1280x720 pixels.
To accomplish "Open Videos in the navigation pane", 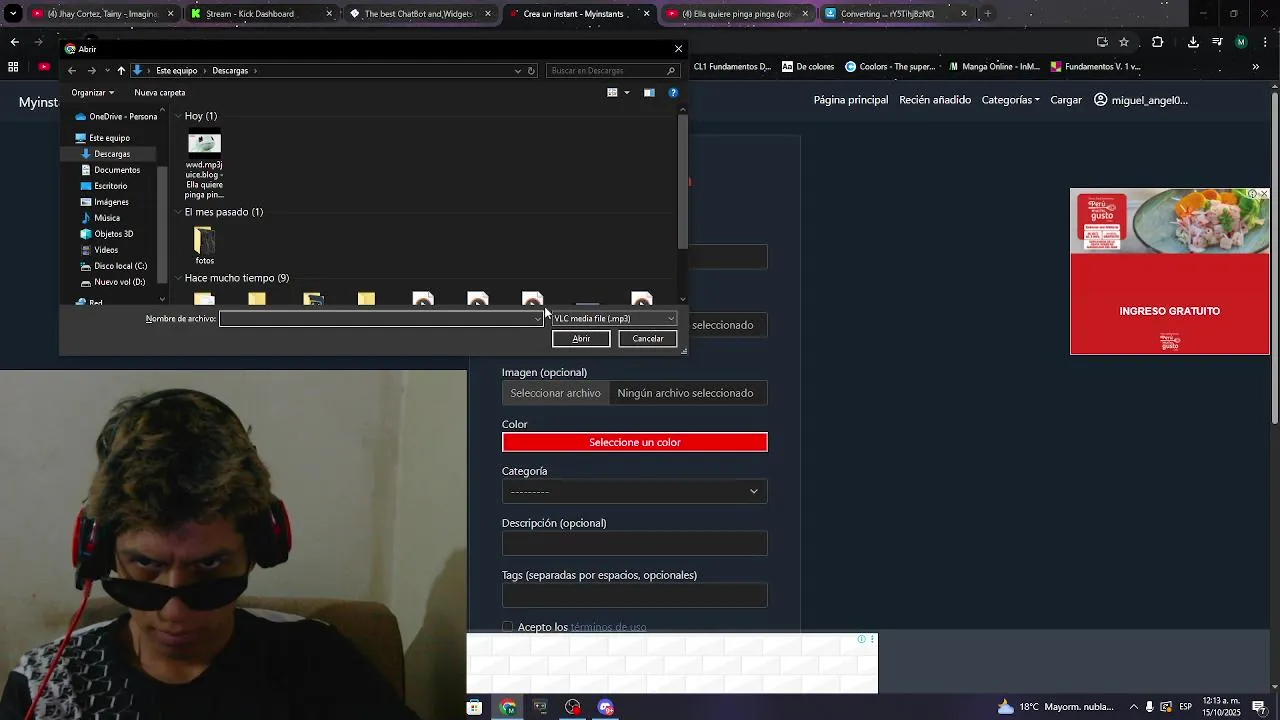I will [x=99, y=250].
